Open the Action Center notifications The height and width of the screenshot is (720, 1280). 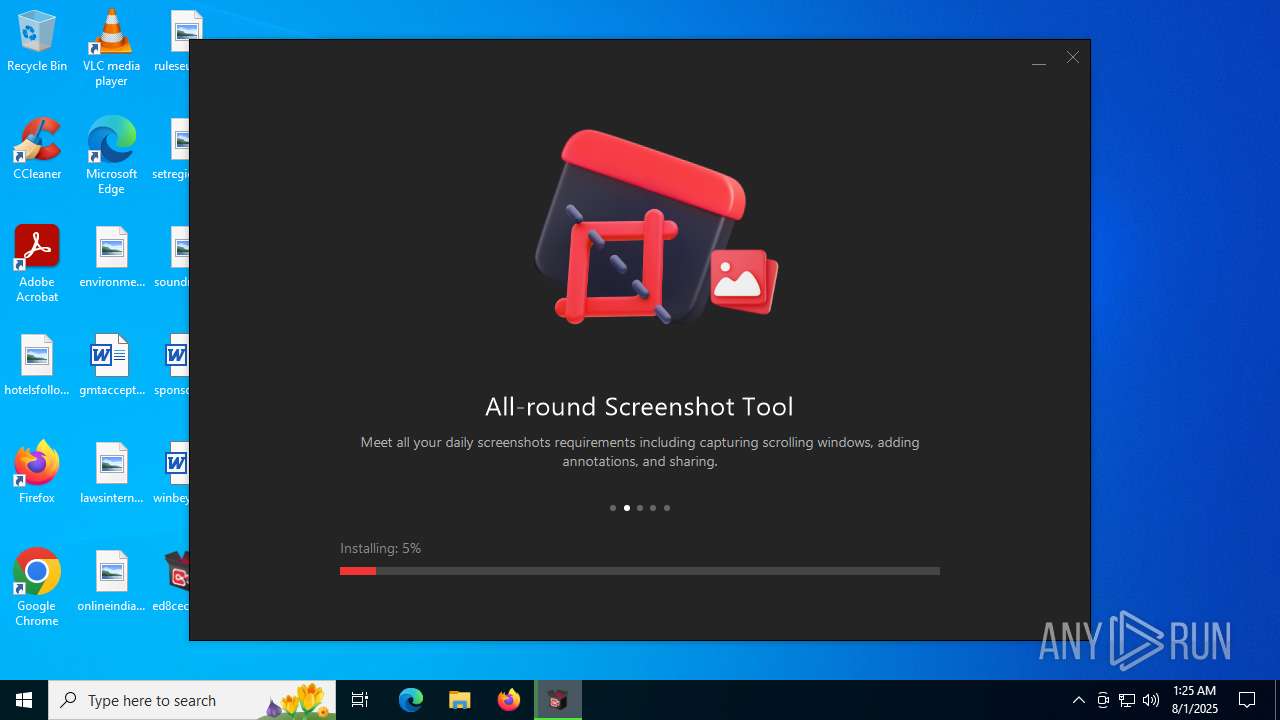[x=1247, y=700]
